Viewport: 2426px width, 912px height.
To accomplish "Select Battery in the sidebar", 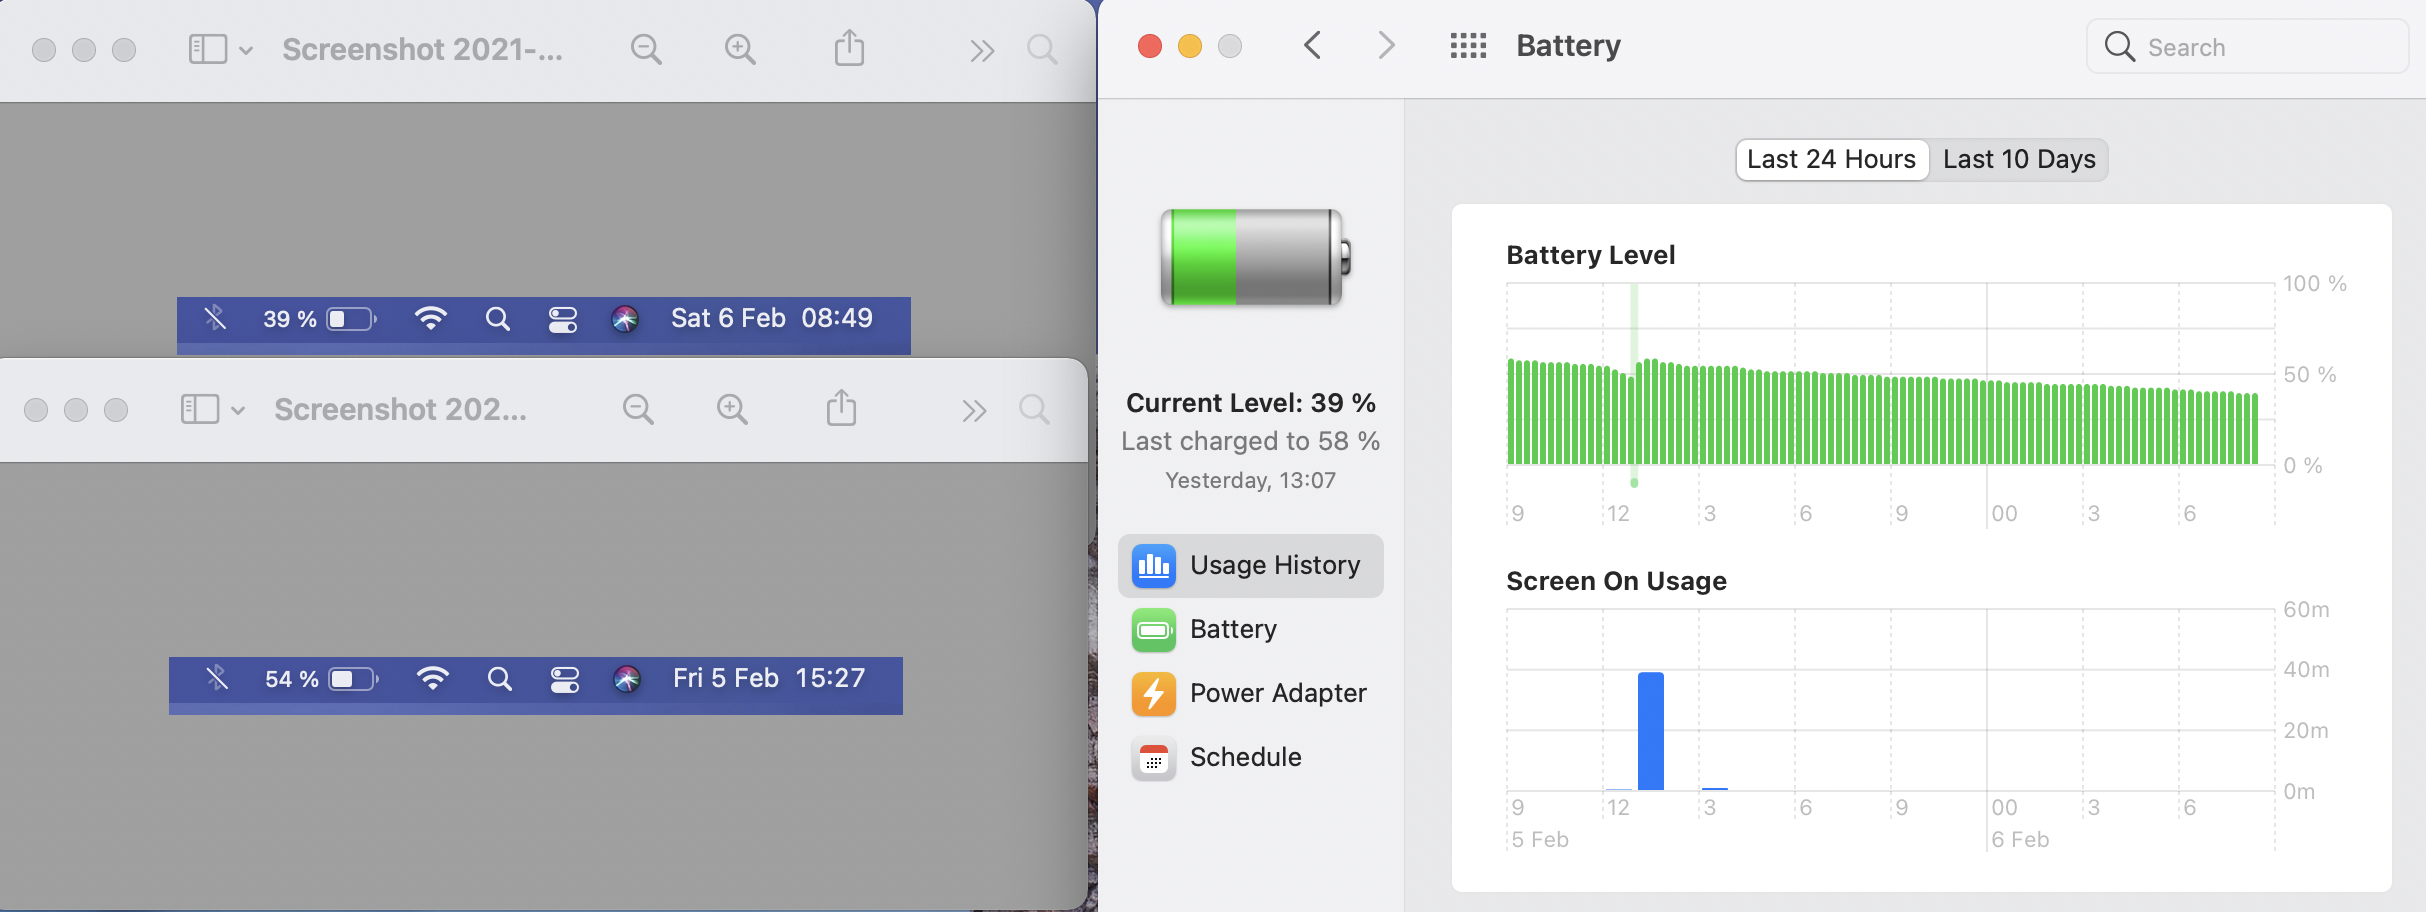I will click(x=1250, y=630).
